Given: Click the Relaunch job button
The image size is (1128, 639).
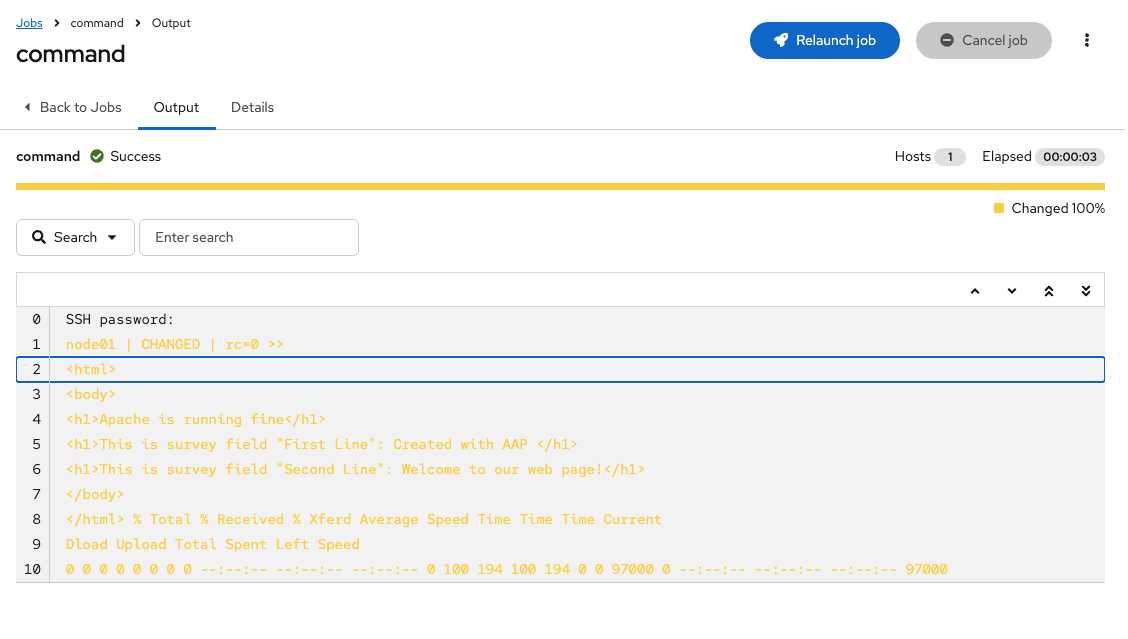Looking at the screenshot, I should click(x=824, y=40).
